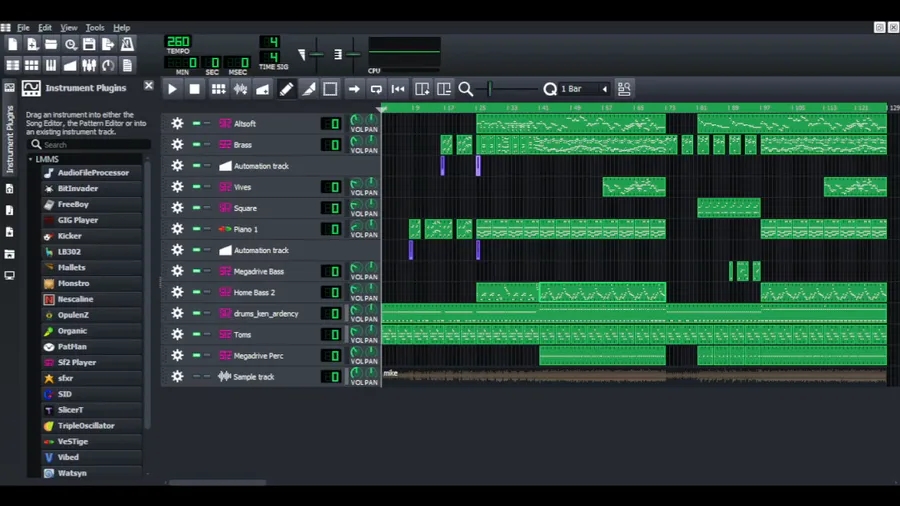Open the 1 Bar snap size dropdown

[584, 89]
